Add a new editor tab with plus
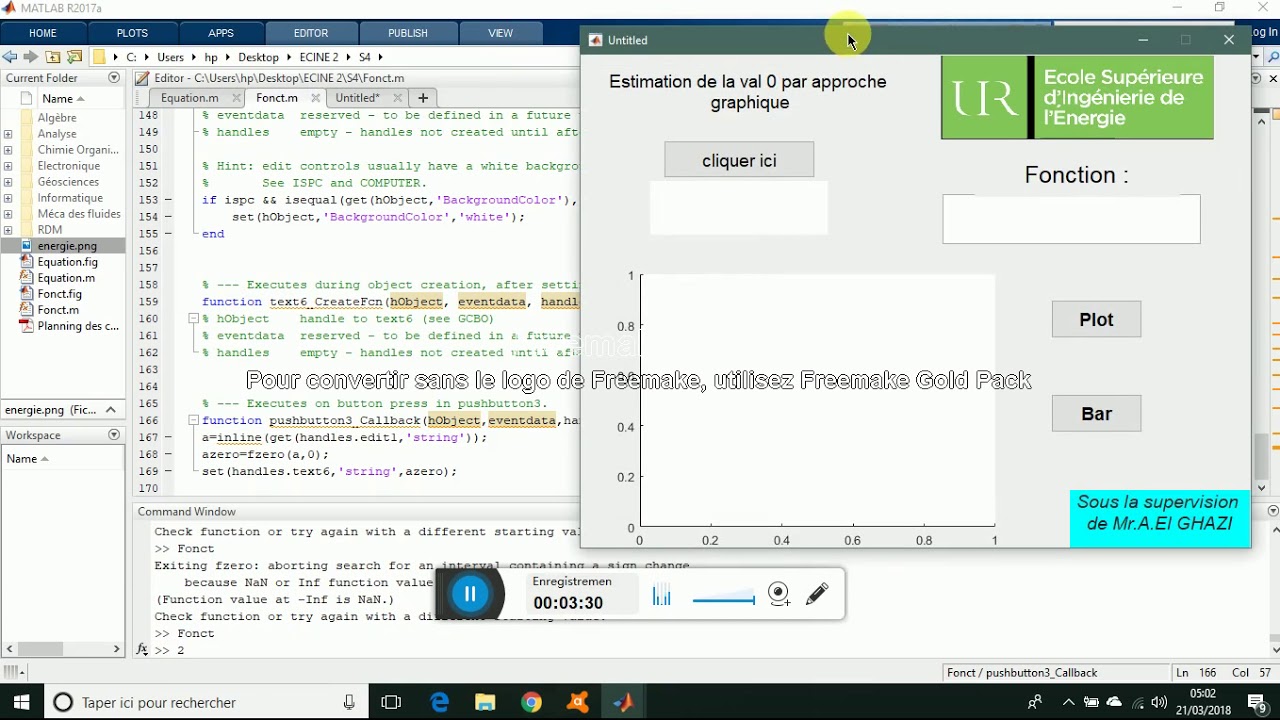1280x720 pixels. 423,98
